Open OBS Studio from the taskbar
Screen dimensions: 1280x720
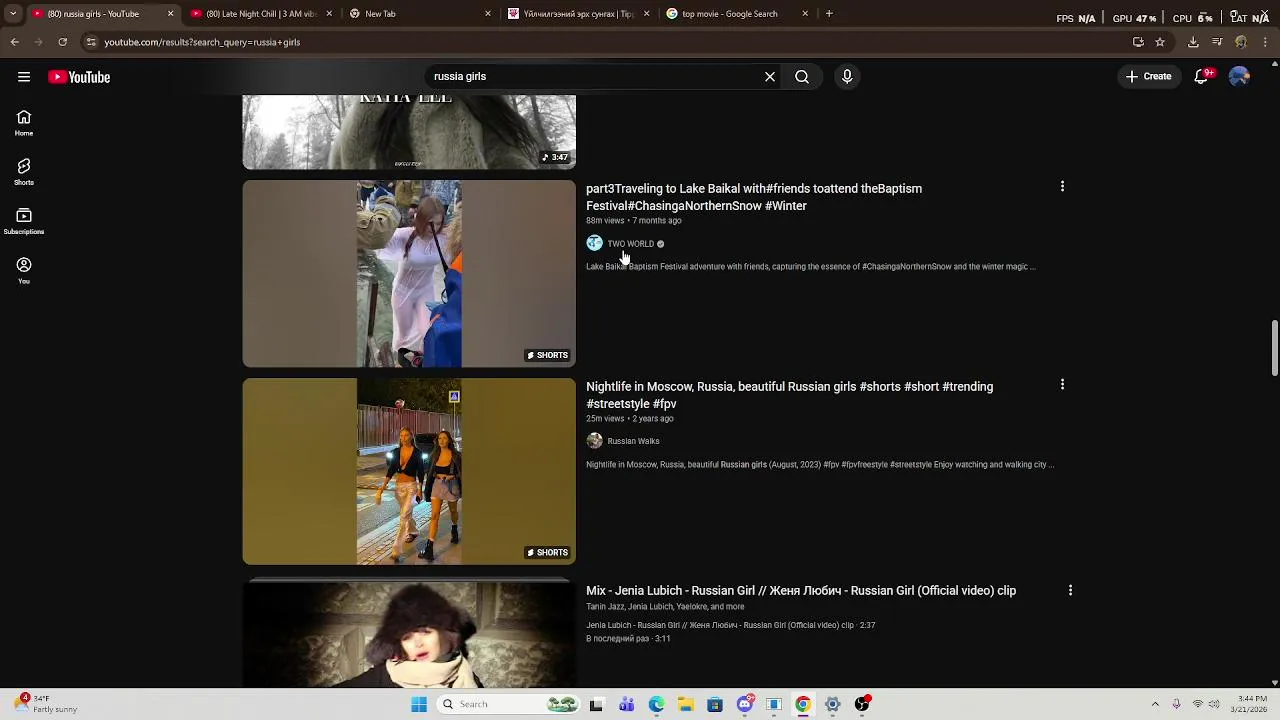point(862,704)
